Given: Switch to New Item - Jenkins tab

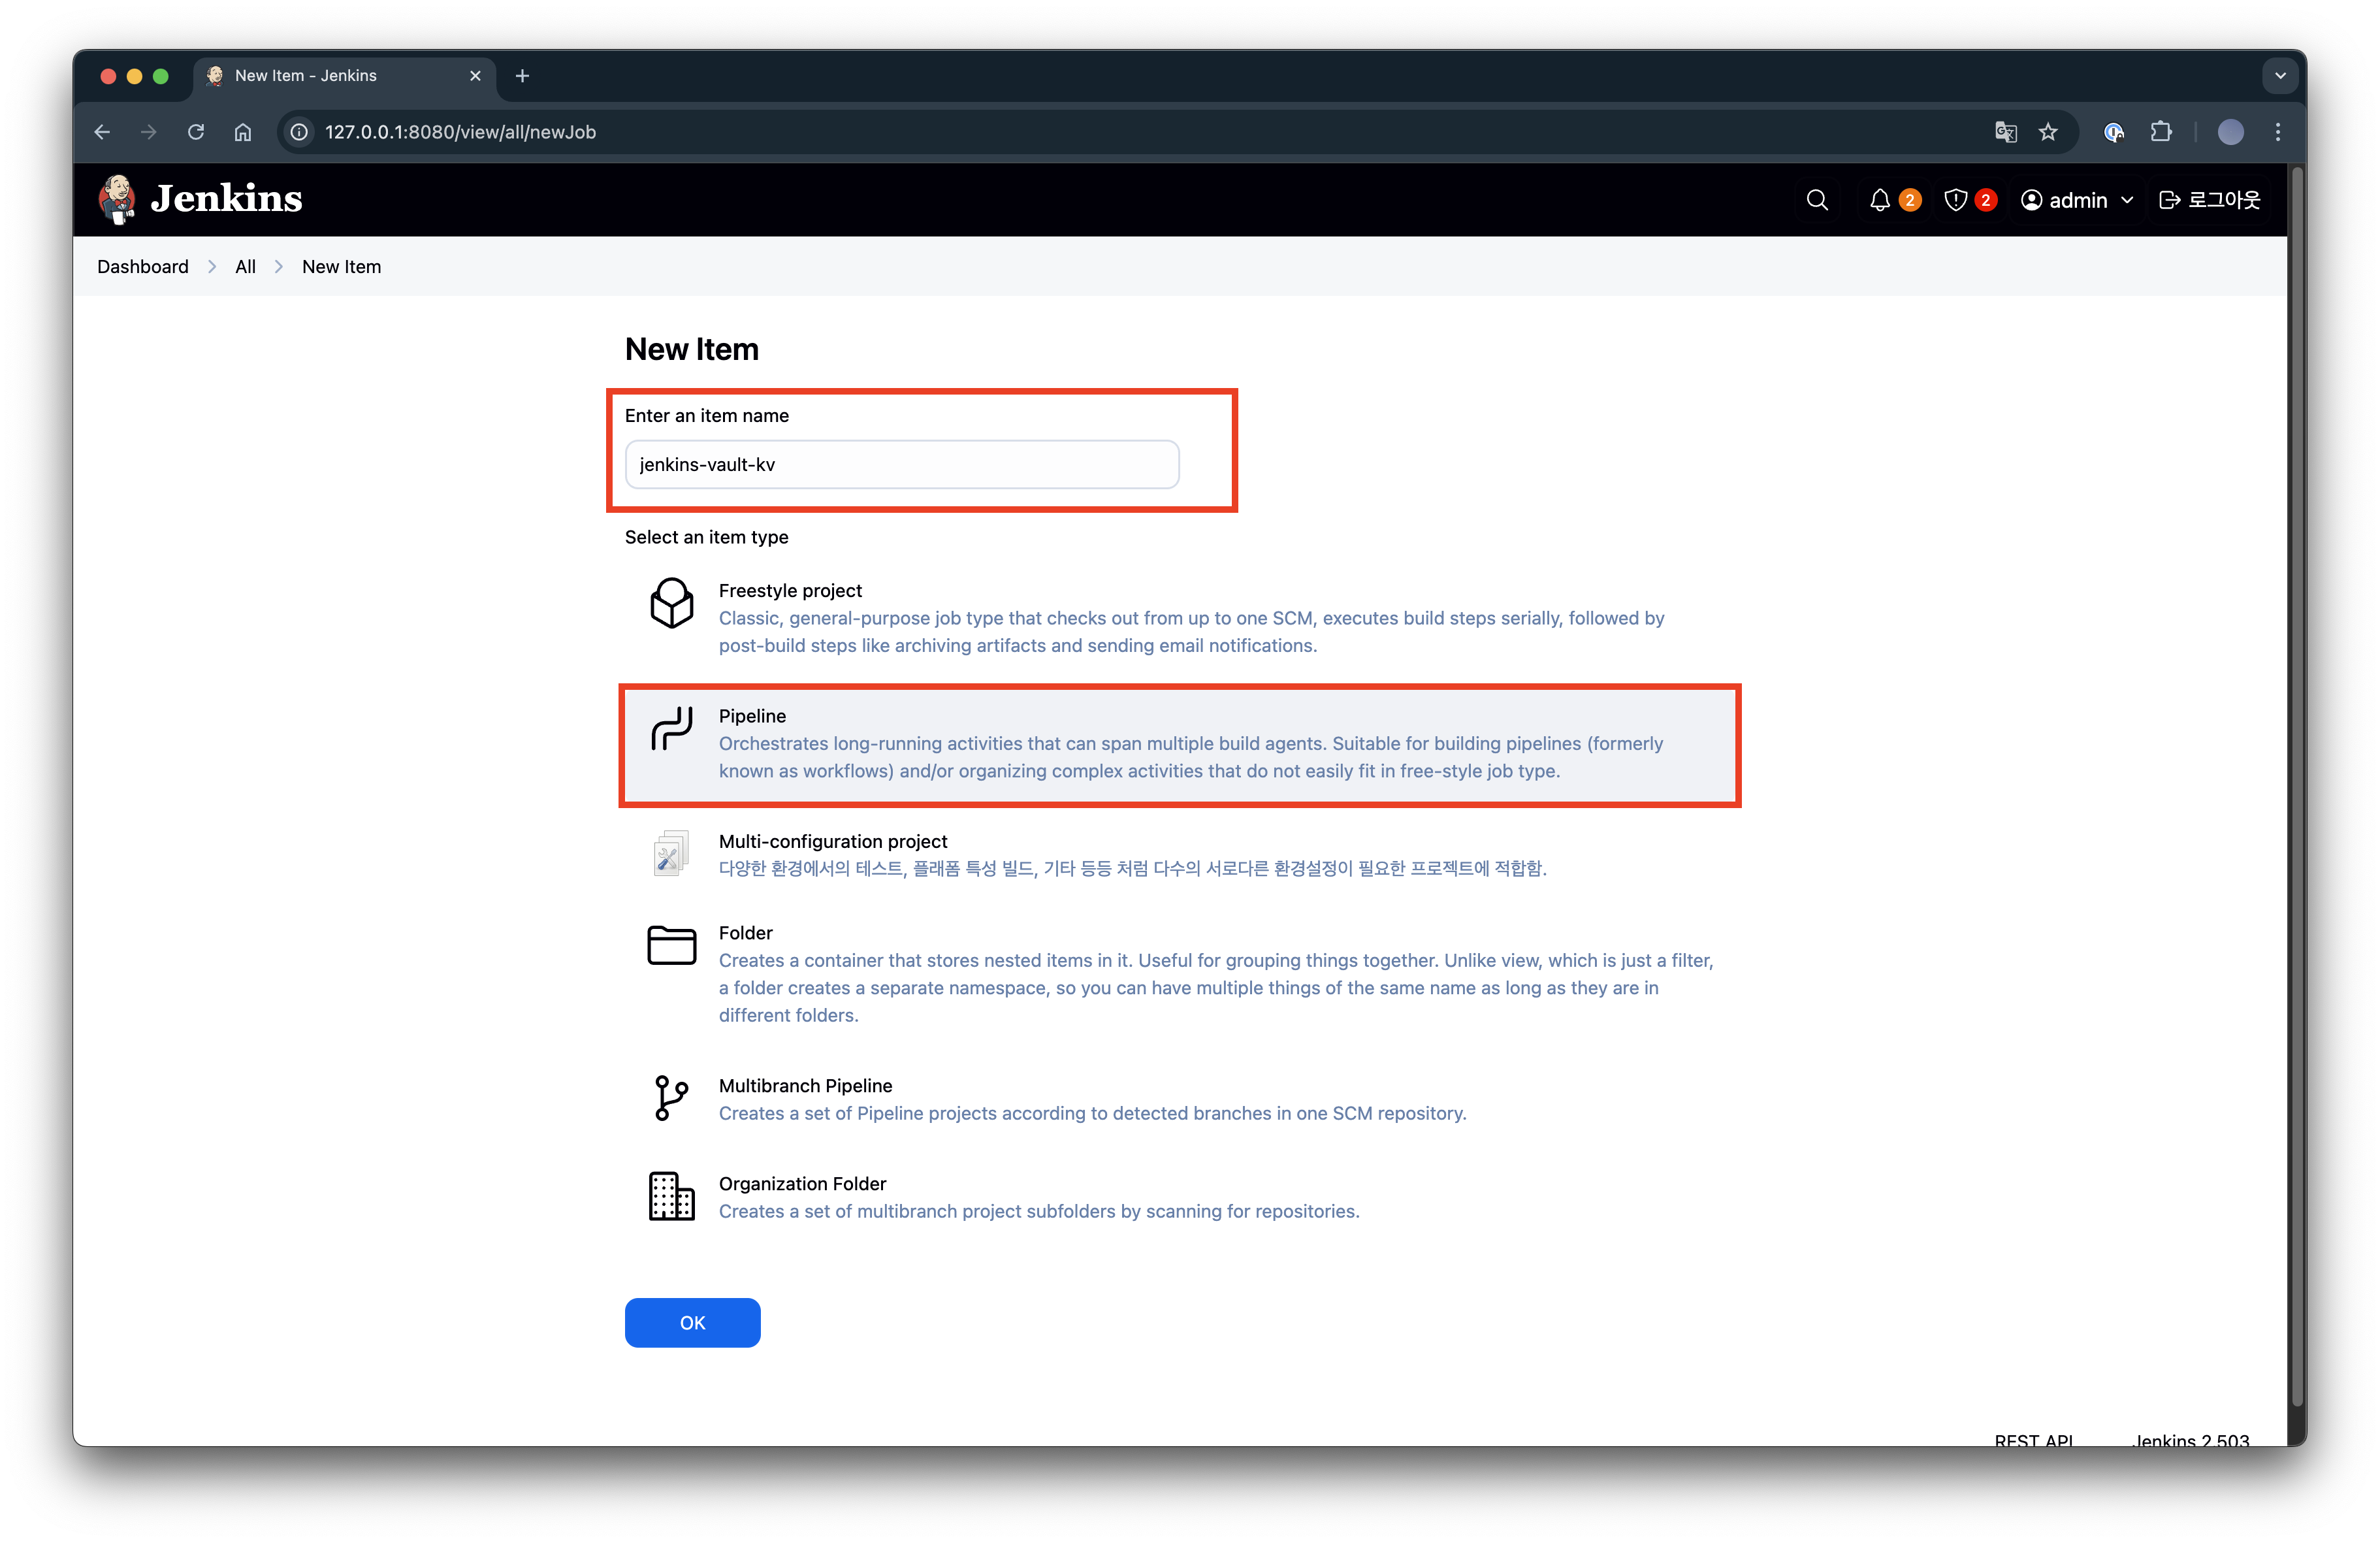Looking at the screenshot, I should [306, 76].
